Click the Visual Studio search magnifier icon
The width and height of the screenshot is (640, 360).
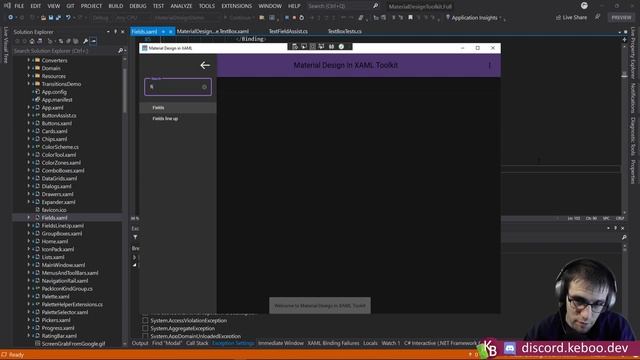(x=376, y=6)
